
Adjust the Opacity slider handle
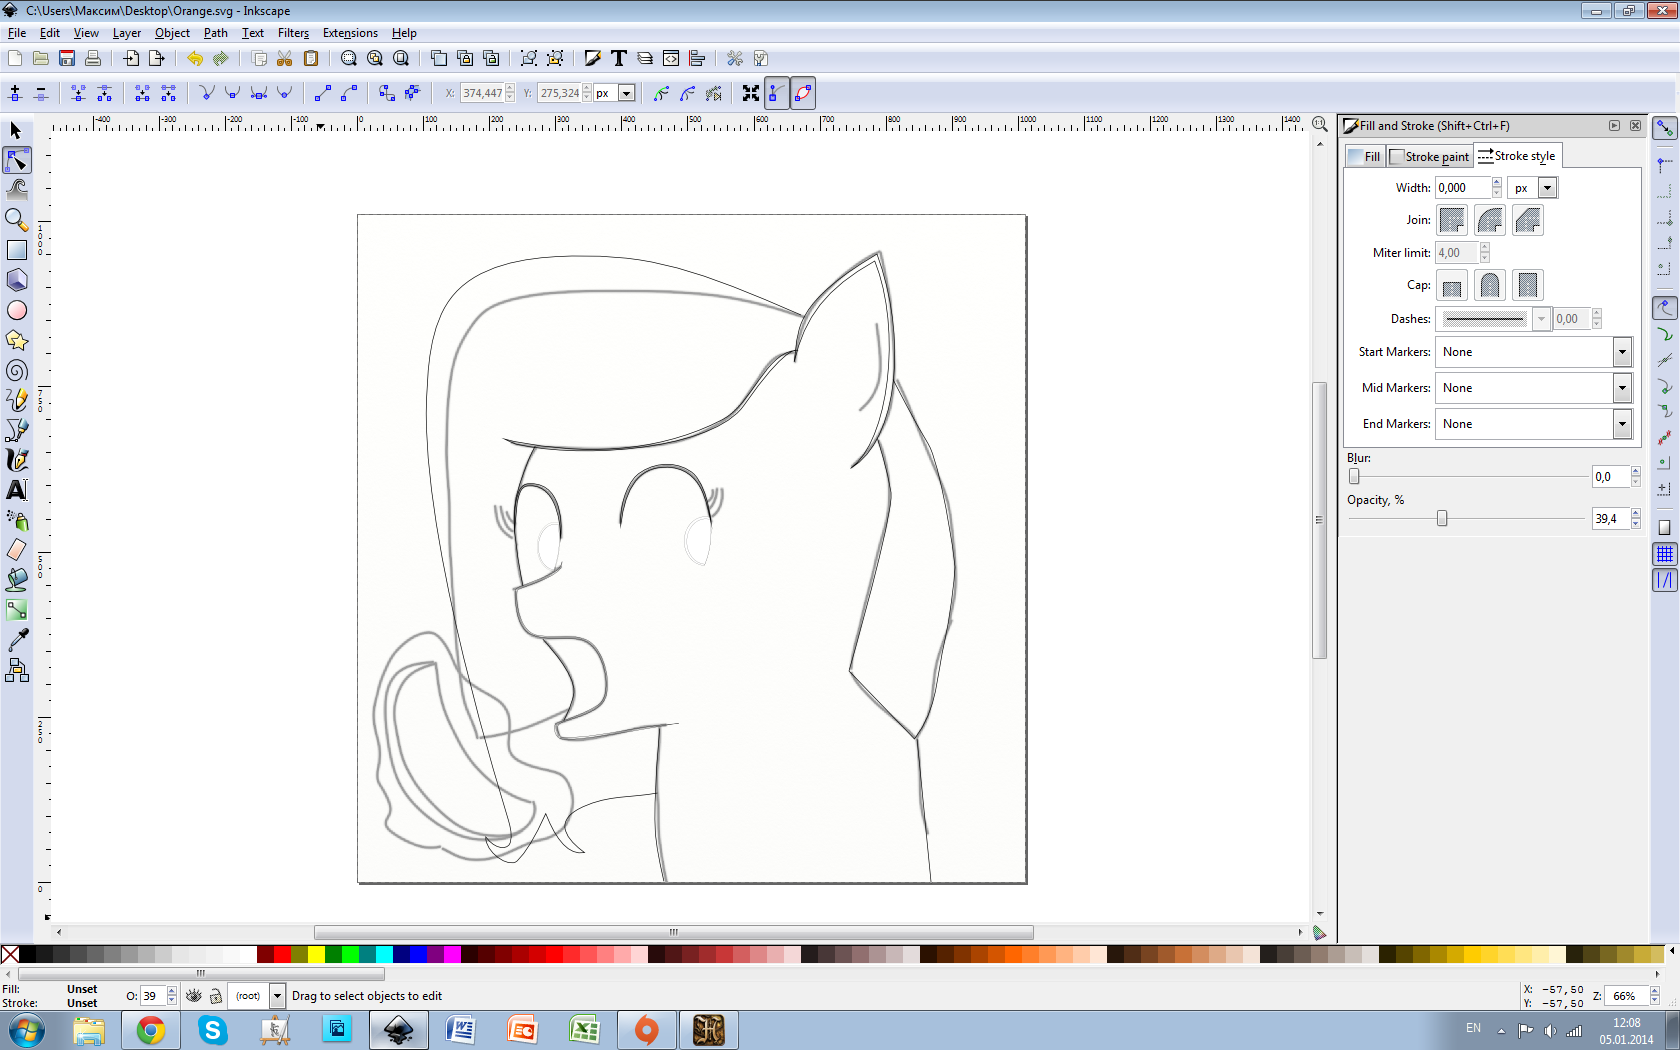click(1442, 518)
